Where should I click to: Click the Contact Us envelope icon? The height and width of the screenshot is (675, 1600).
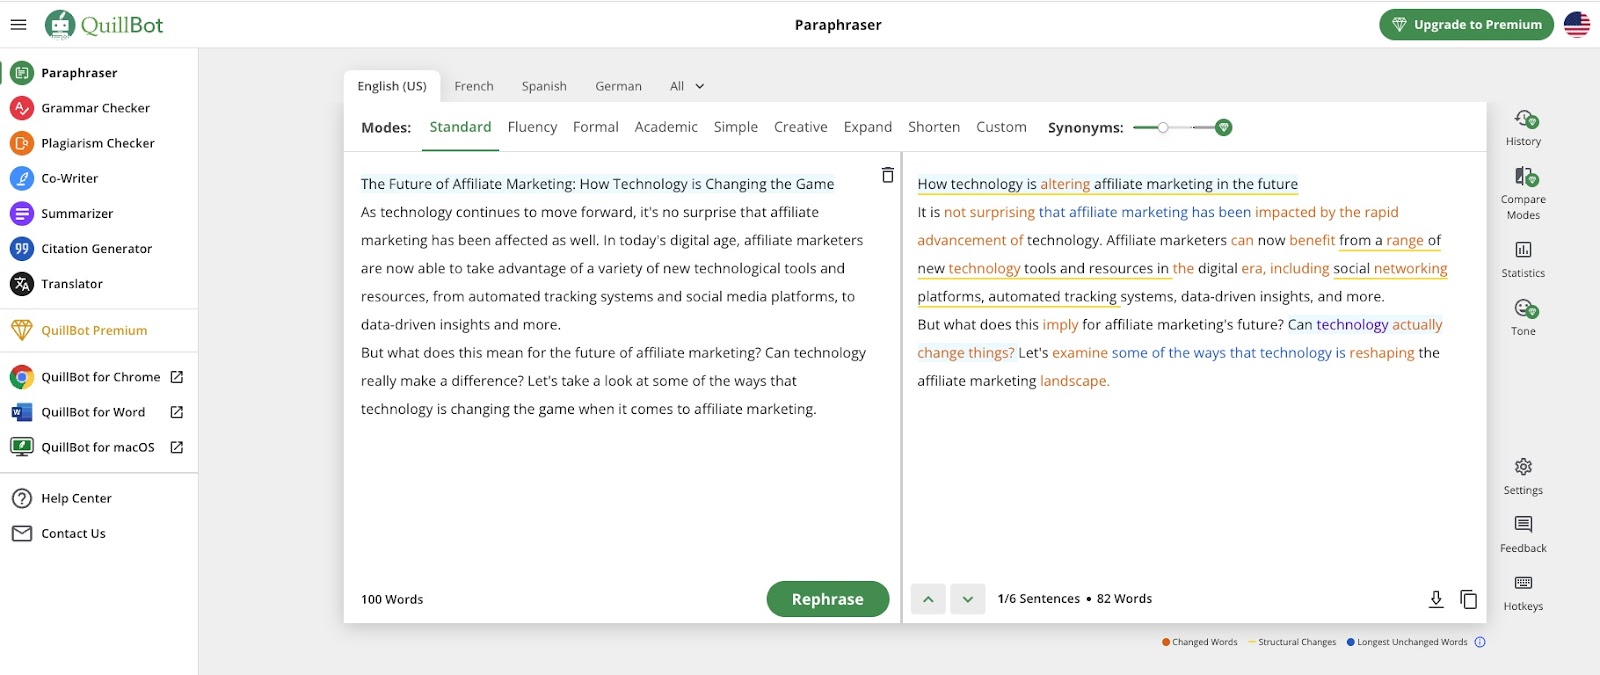point(22,533)
